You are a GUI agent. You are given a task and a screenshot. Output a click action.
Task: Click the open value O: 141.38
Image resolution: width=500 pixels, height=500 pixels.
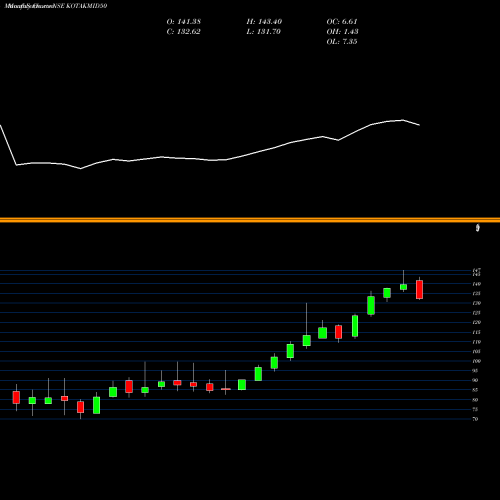[183, 22]
